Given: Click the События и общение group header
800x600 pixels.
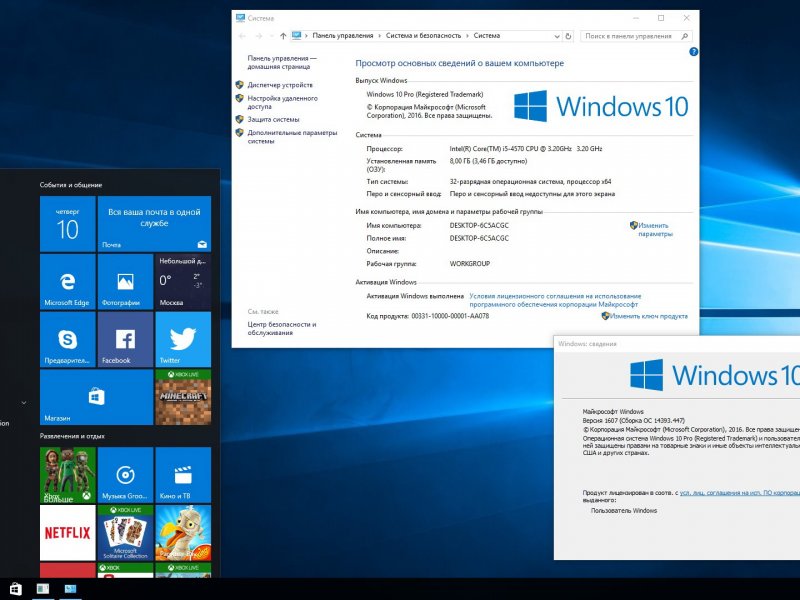Looking at the screenshot, I should (x=71, y=185).
